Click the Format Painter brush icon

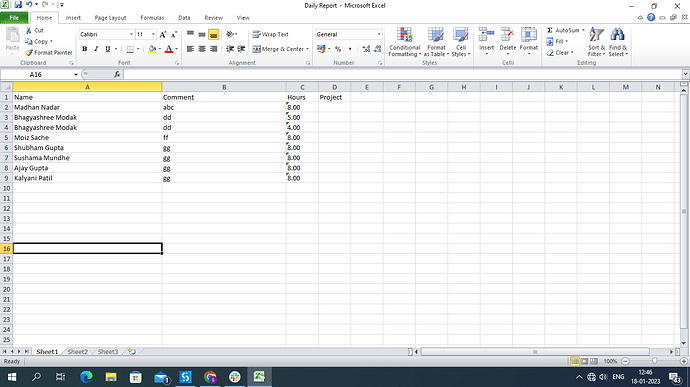tap(29, 52)
